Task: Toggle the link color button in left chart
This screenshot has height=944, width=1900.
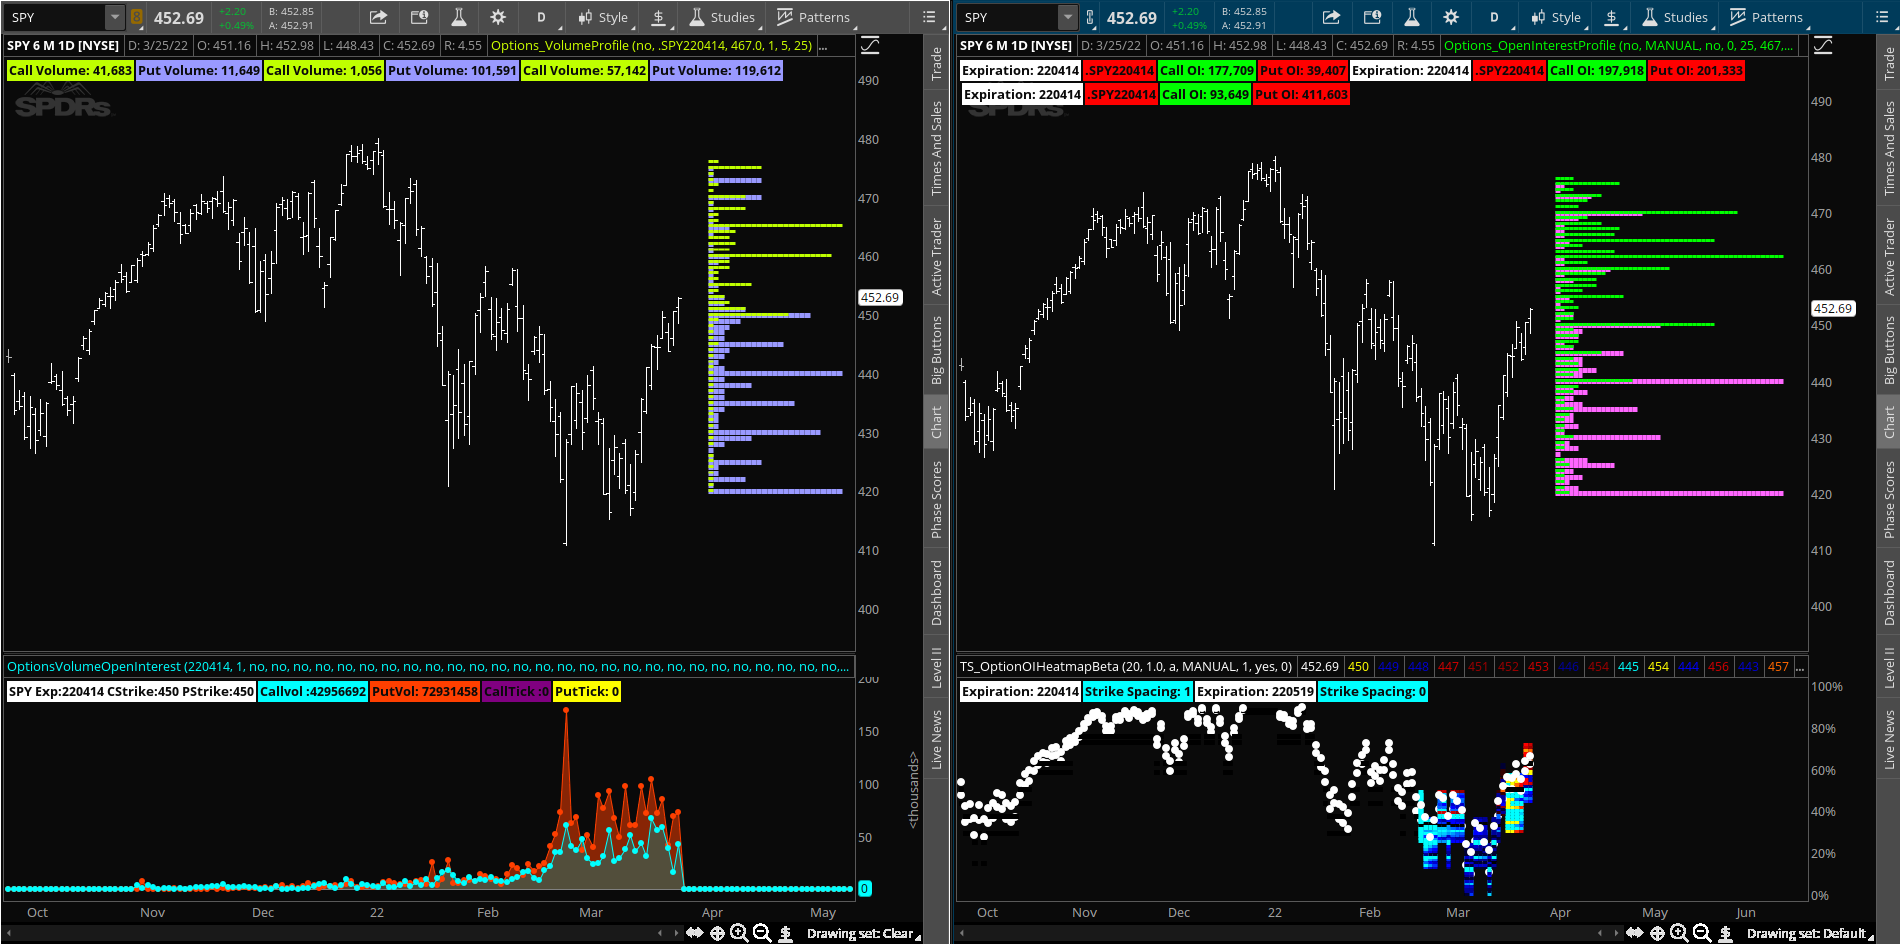Action: coord(137,17)
